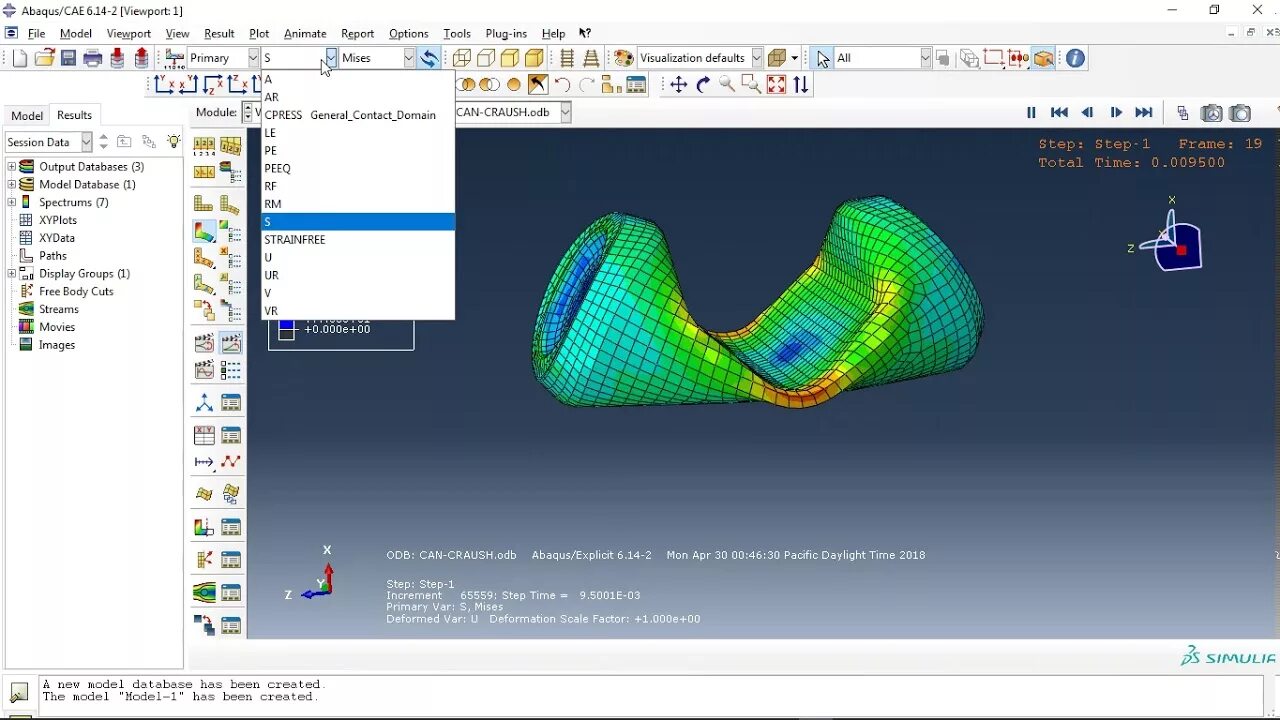Viewport: 1280px width, 720px height.
Task: Select the Pan view tool
Action: pyautogui.click(x=679, y=85)
